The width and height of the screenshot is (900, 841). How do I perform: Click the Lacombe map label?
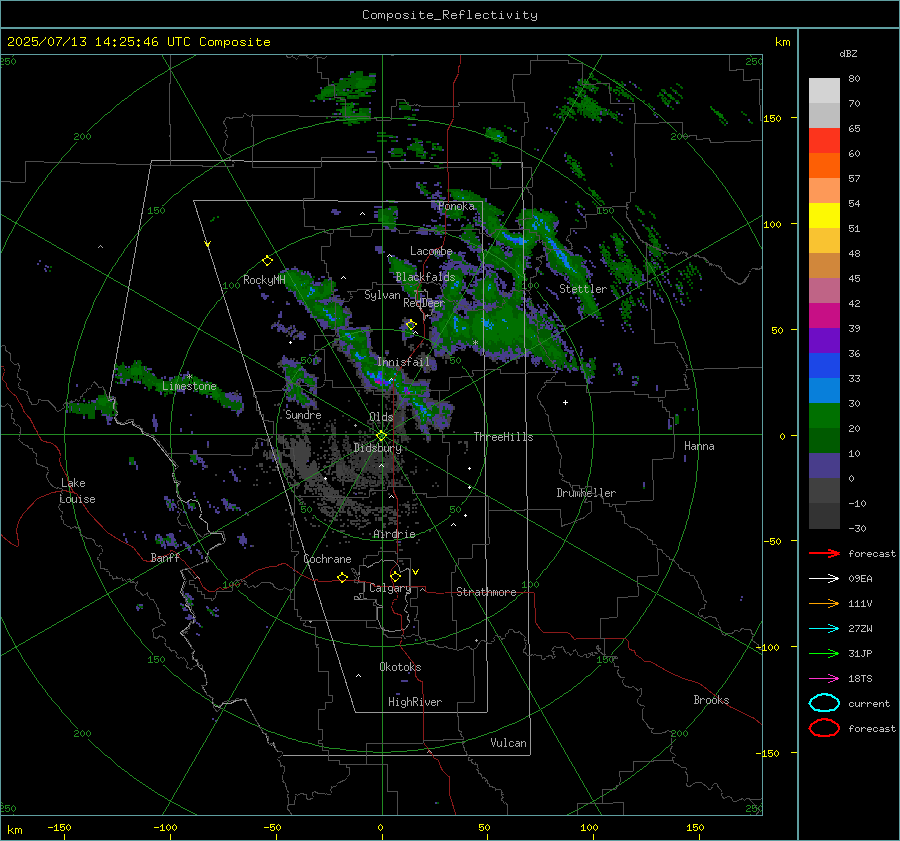coord(431,251)
